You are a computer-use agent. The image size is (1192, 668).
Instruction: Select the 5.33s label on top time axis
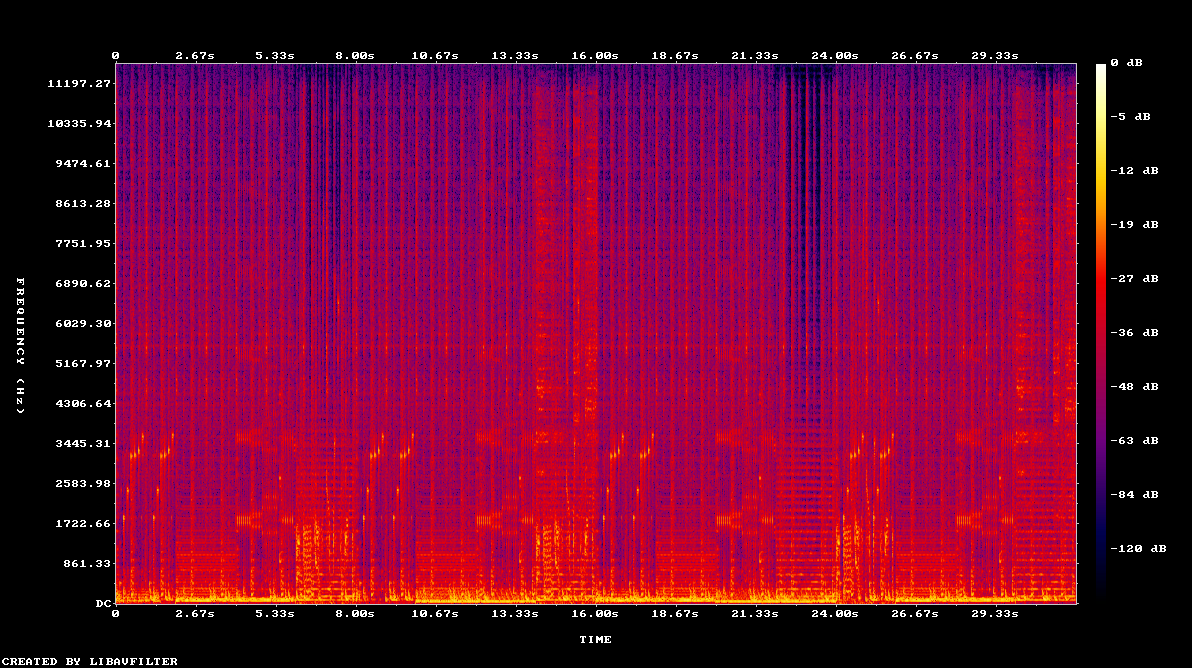pos(275,56)
